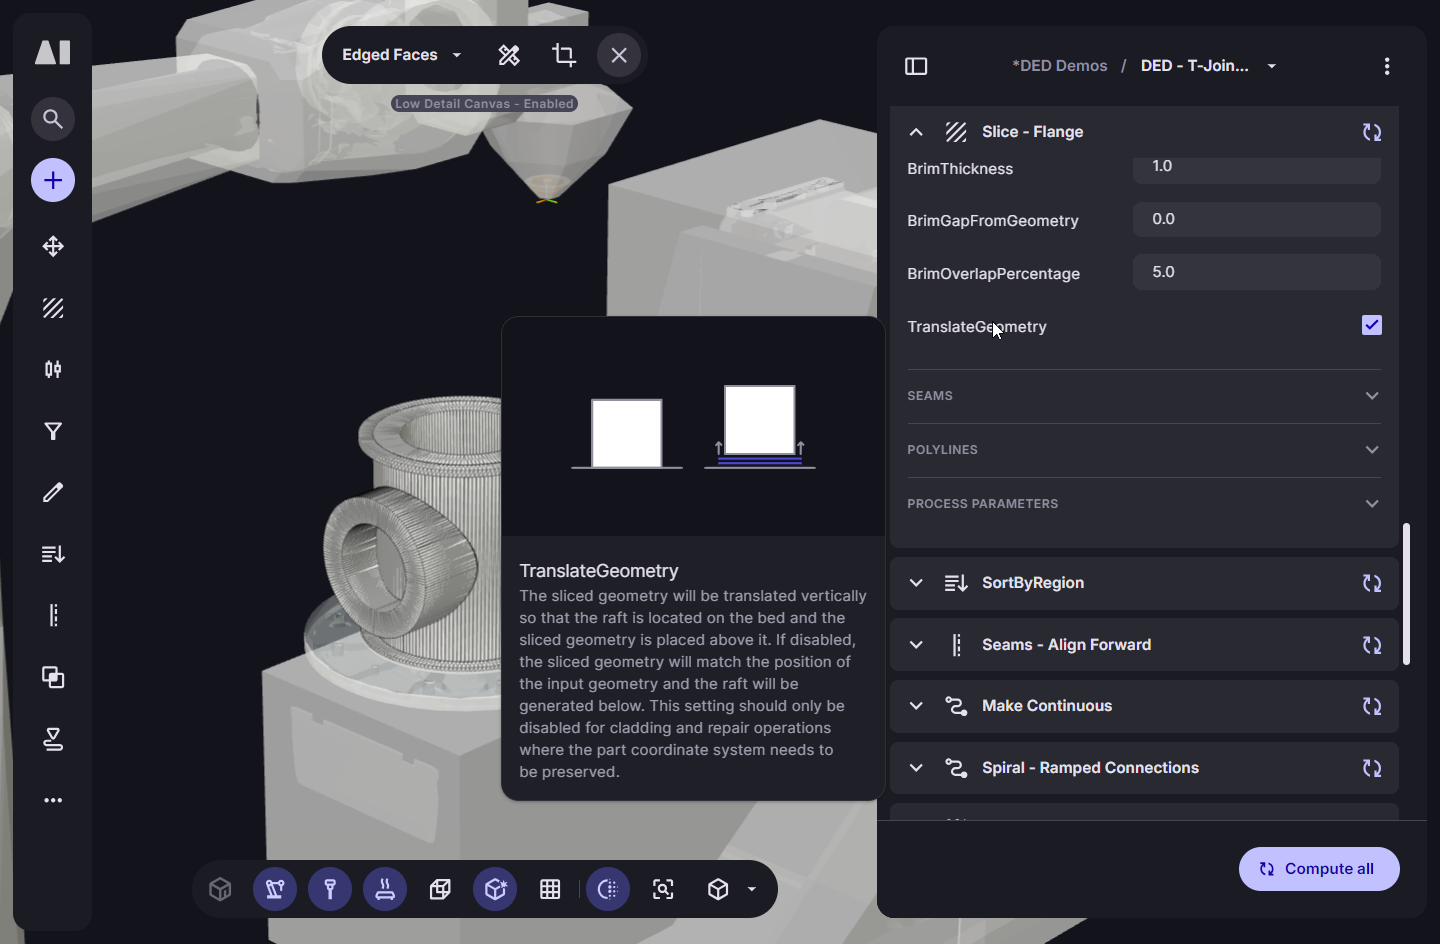Click the search icon in left sidebar
1440x944 pixels.
53,120
